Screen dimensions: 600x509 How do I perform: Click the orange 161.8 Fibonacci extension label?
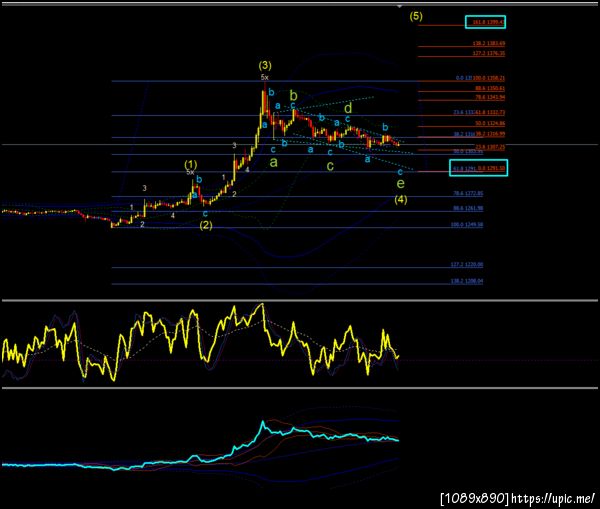point(489,22)
